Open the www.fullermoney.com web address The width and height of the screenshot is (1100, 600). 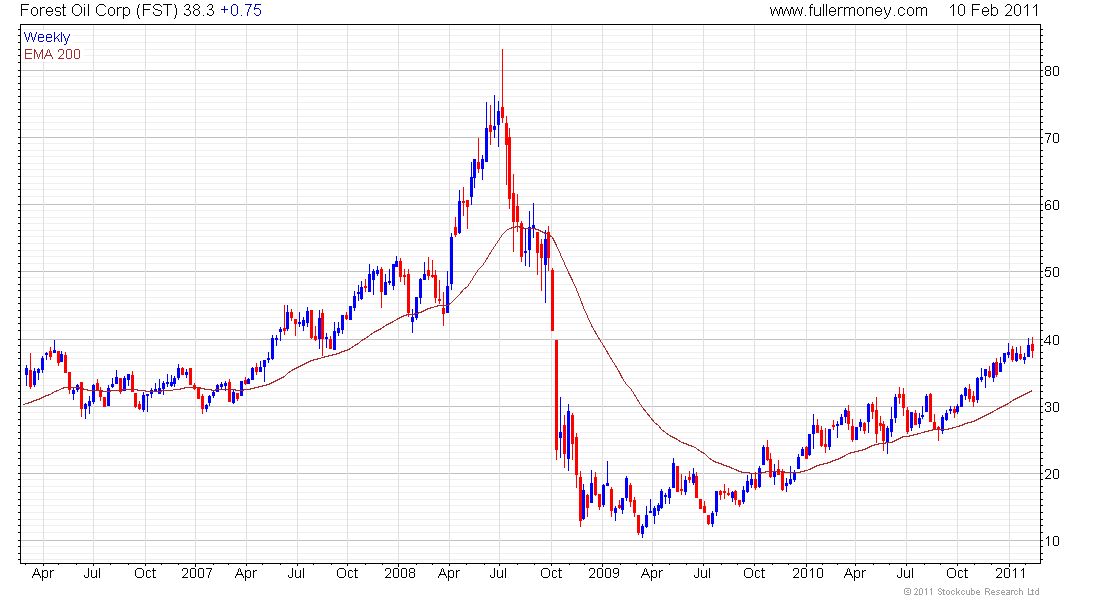[848, 11]
